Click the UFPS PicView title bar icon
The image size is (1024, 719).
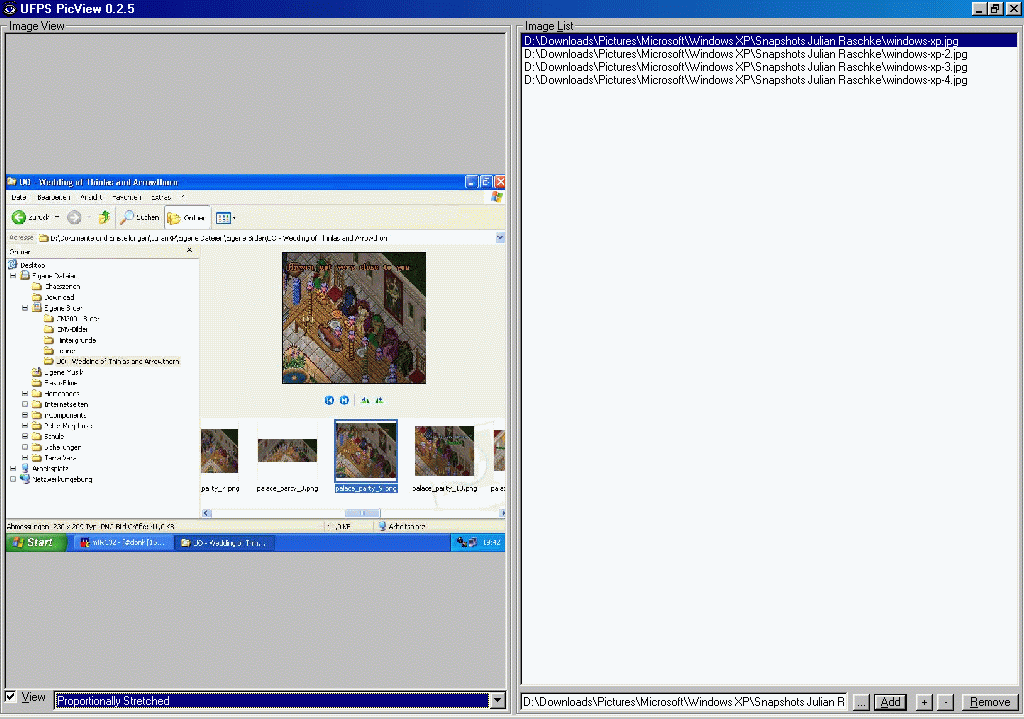click(x=10, y=8)
